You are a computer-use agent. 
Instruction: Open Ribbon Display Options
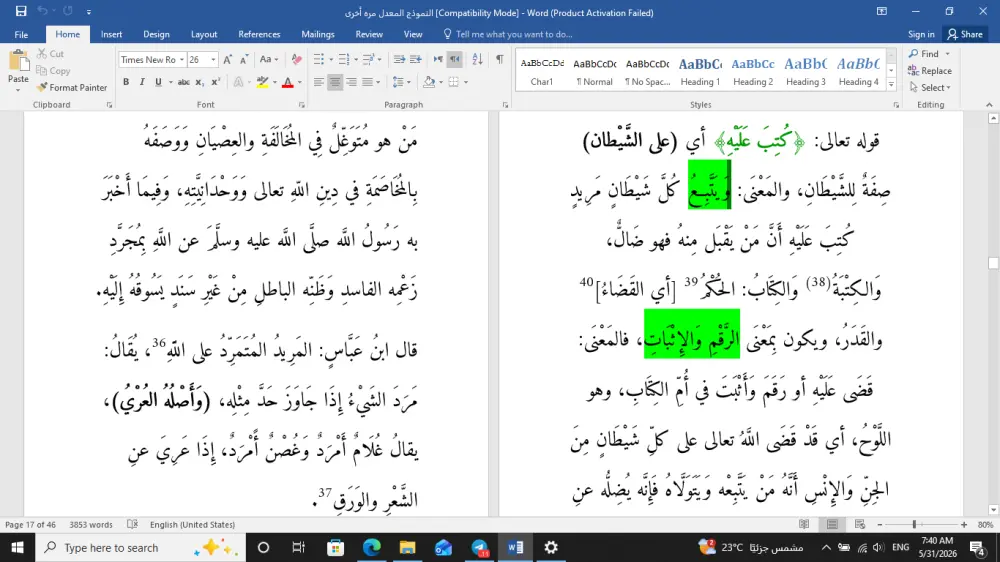tap(882, 11)
